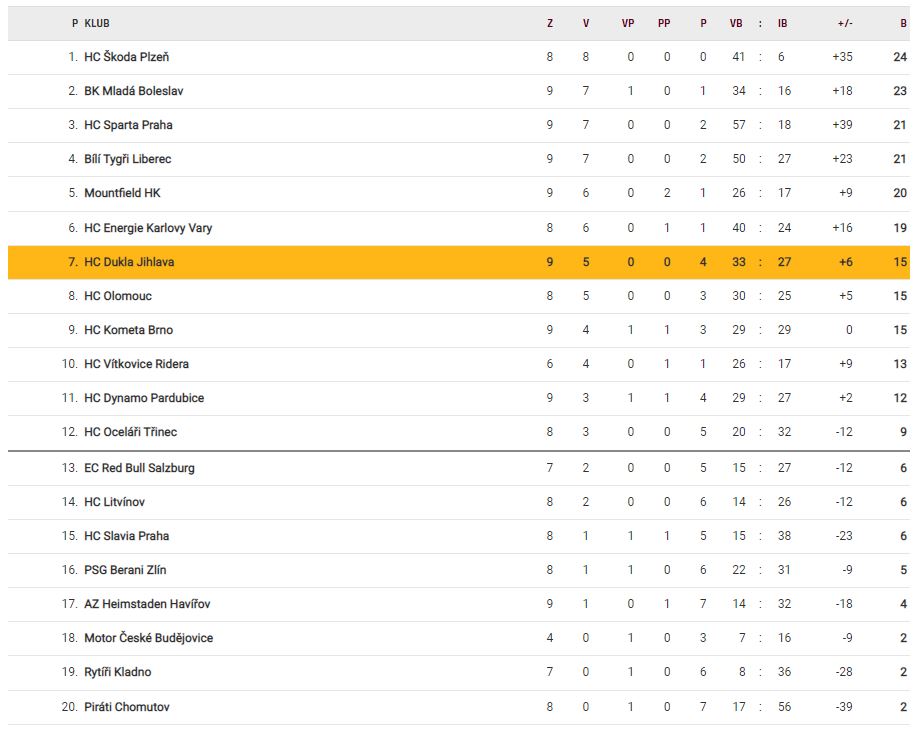Click the Z matches column header
Screen dimensions: 918x731
pos(550,23)
